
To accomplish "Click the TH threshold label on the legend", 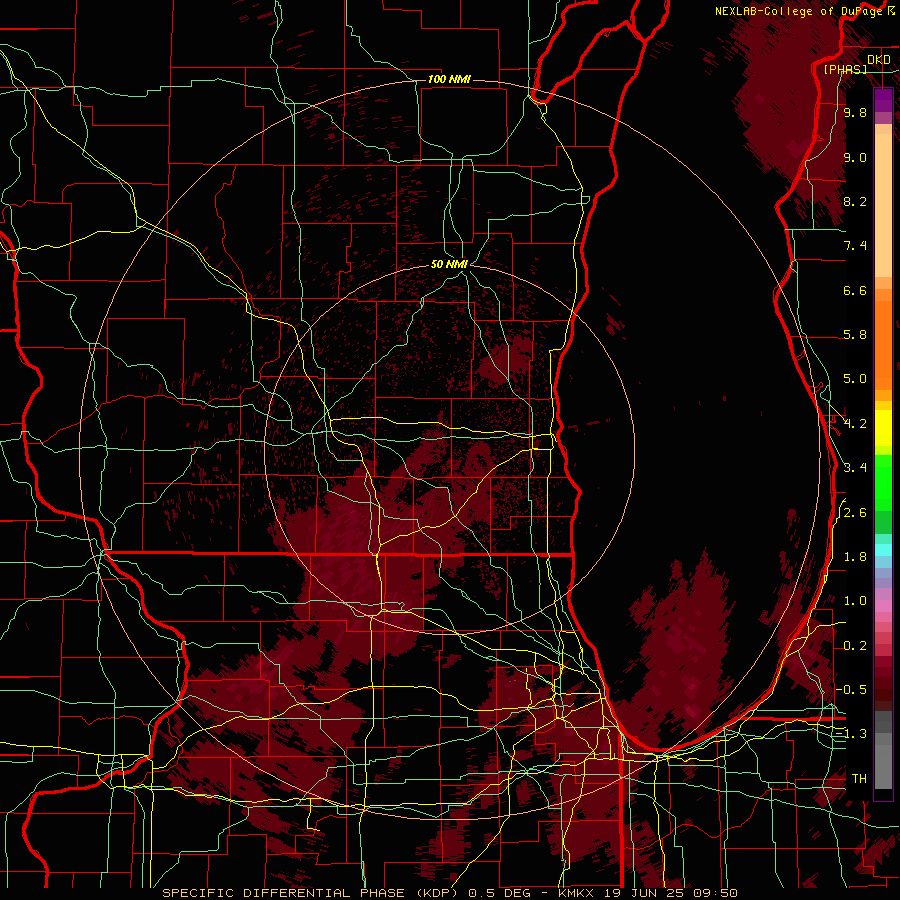I will pos(859,779).
